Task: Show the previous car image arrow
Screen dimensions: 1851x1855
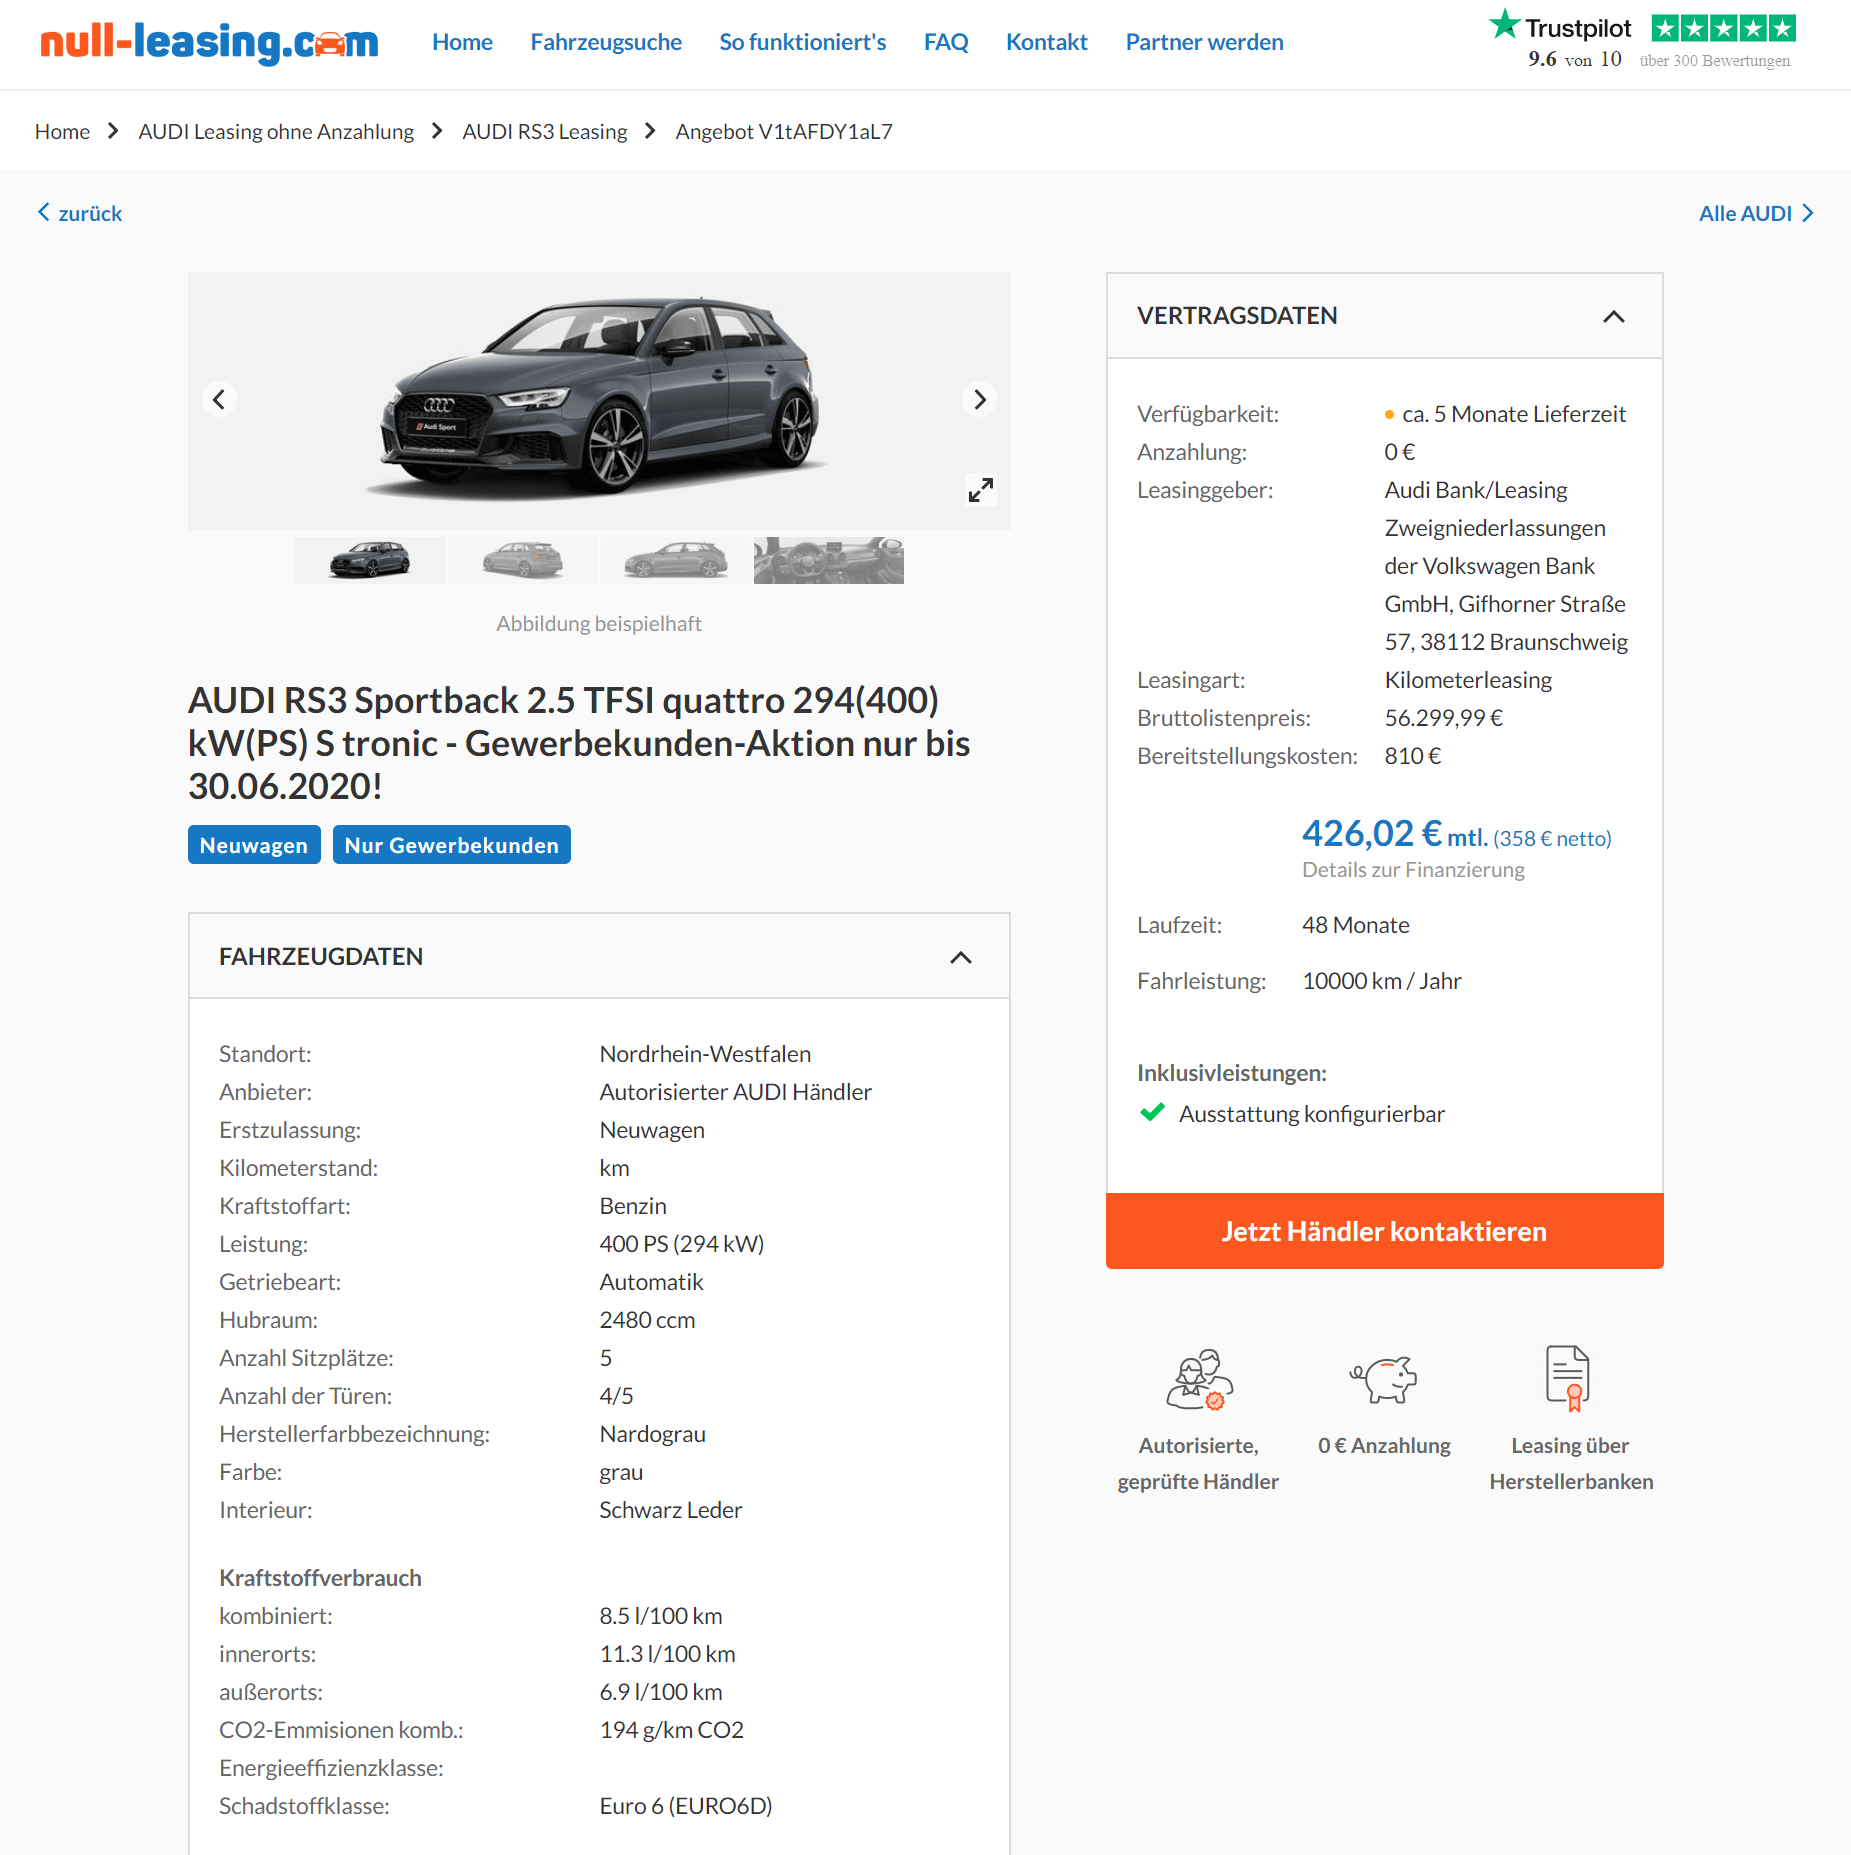Action: [219, 400]
